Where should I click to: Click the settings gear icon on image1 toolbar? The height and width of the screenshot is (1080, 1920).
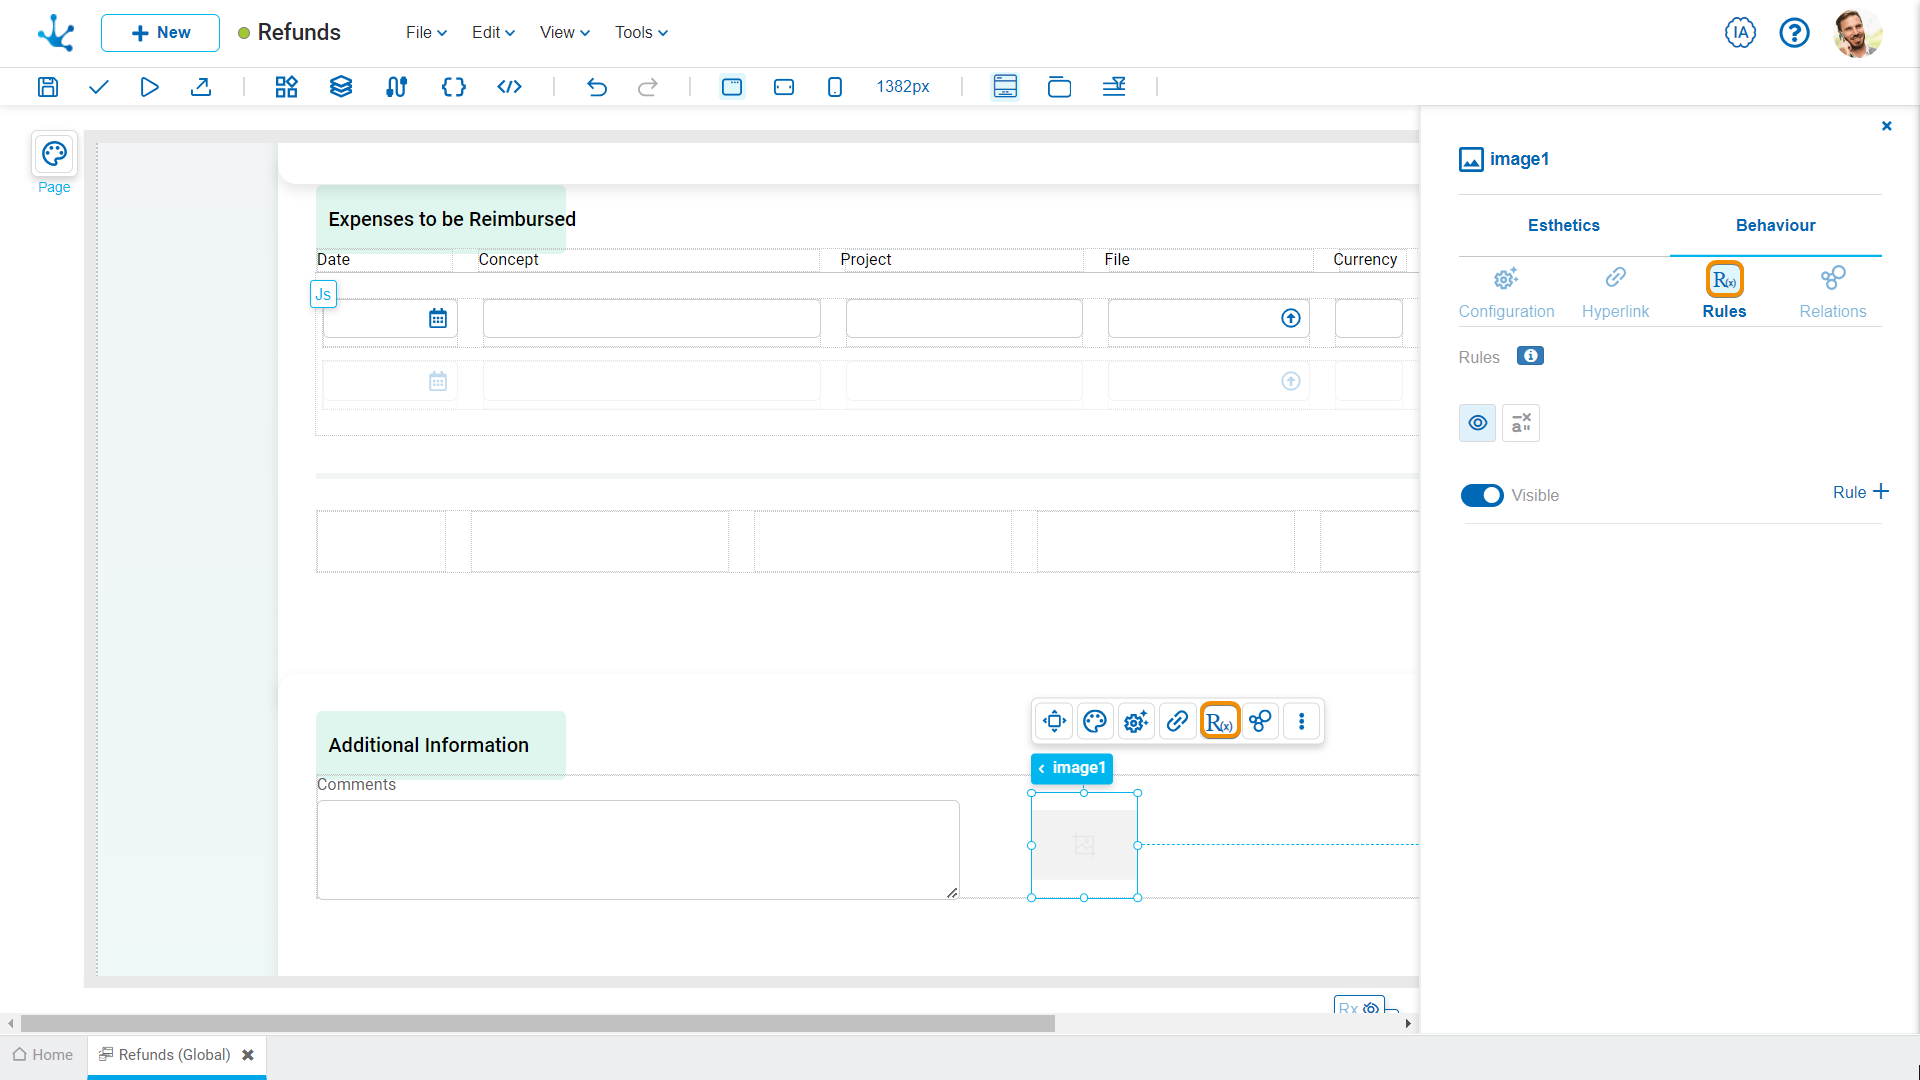[1135, 721]
